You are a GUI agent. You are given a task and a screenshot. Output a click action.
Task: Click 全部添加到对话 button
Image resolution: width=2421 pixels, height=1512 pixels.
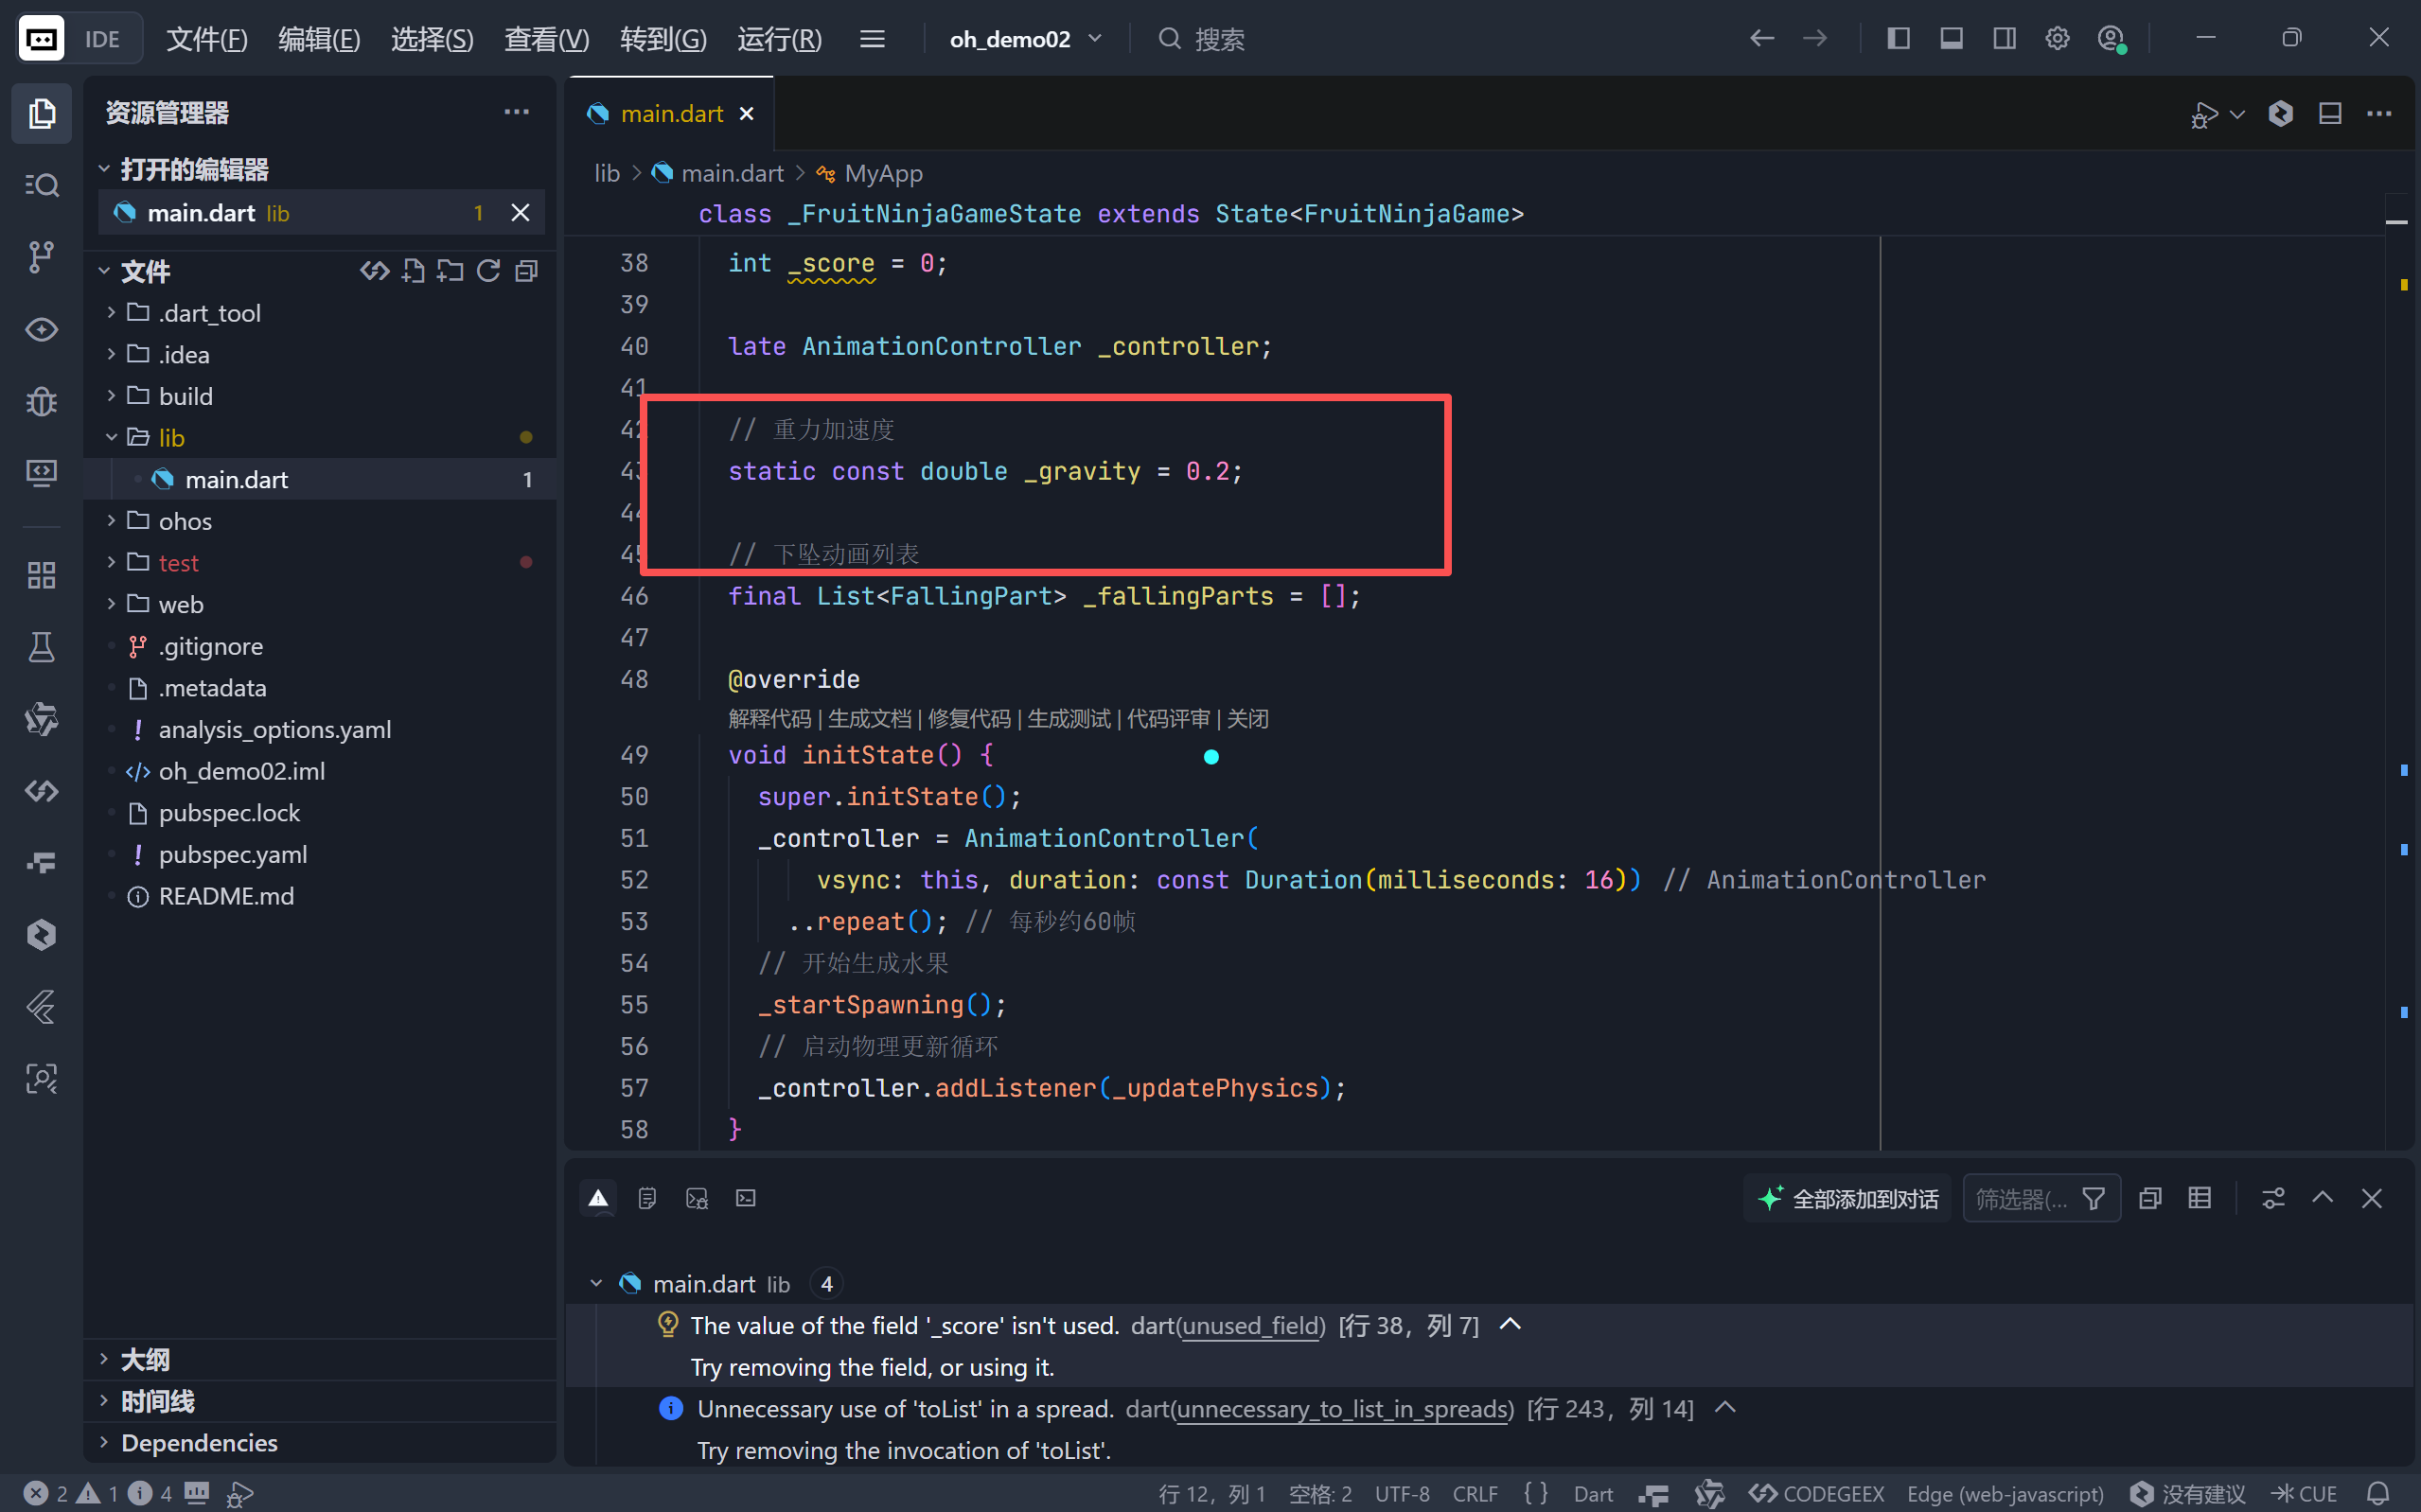pyautogui.click(x=1848, y=1198)
